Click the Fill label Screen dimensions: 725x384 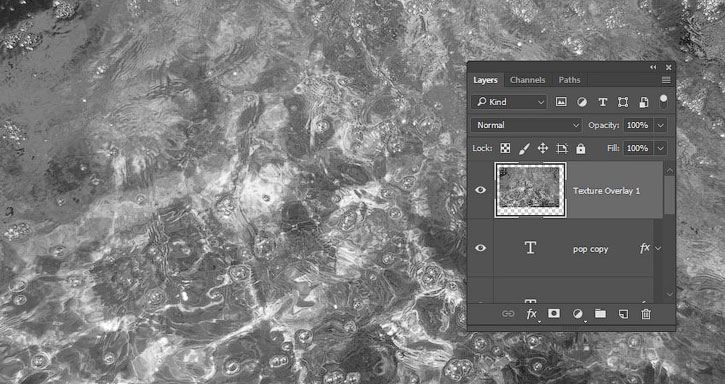click(x=613, y=149)
